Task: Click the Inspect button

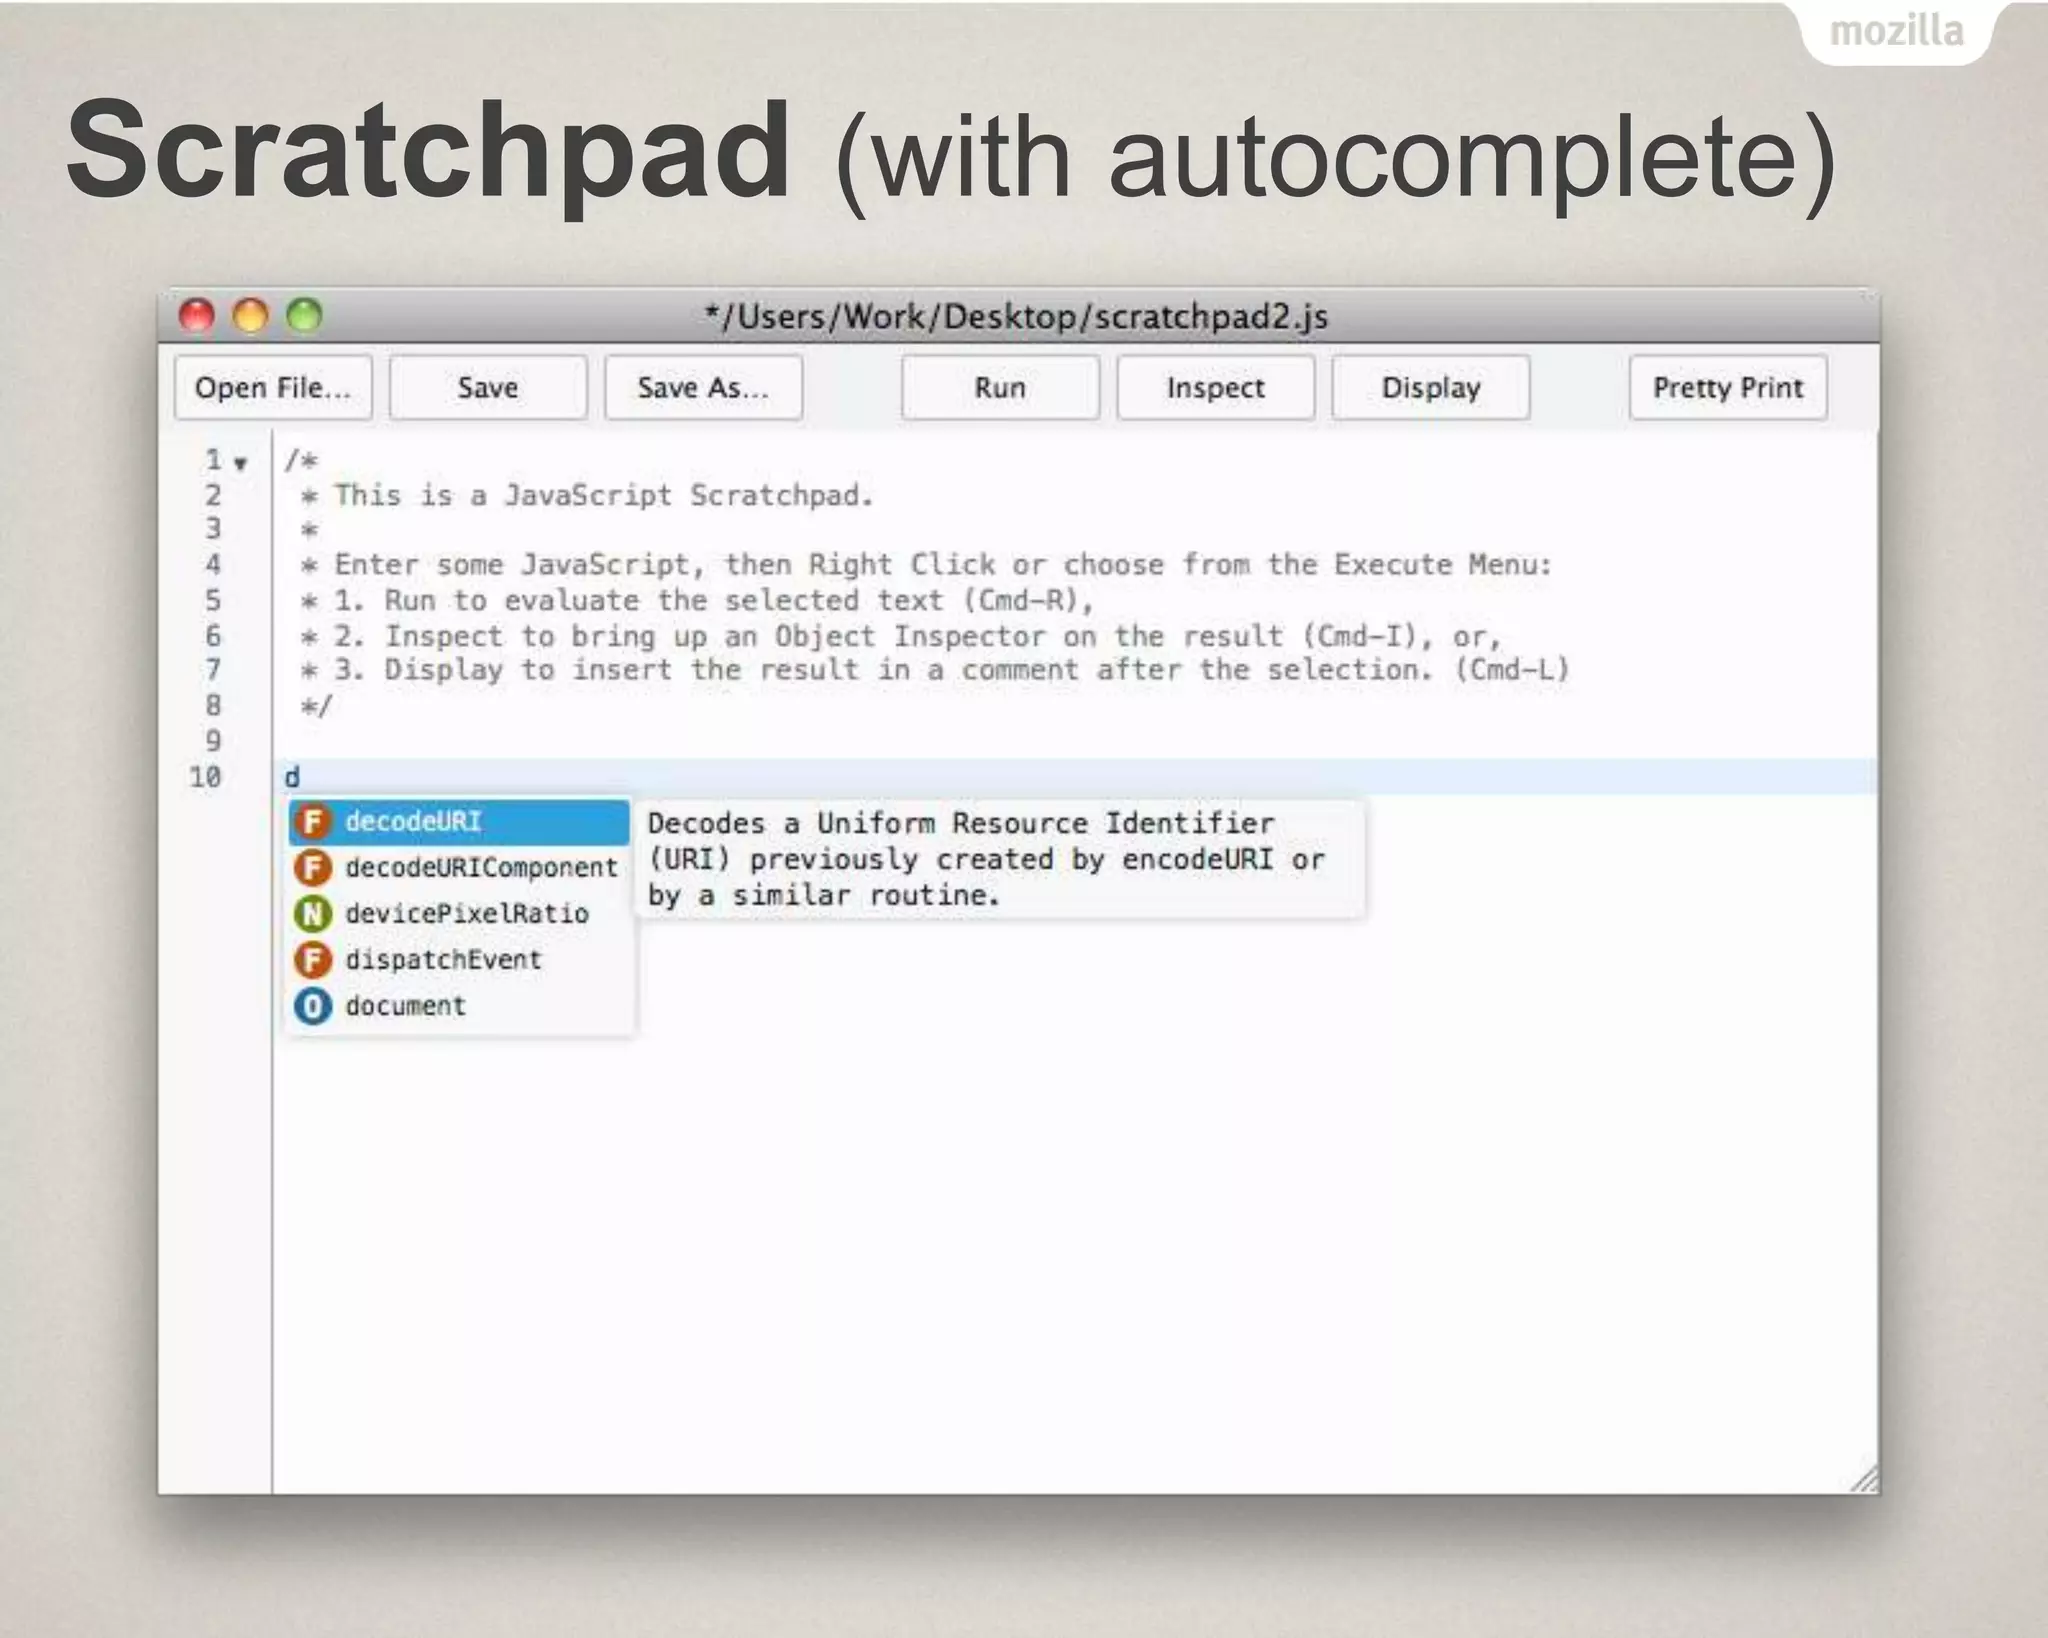Action: tap(1215, 388)
